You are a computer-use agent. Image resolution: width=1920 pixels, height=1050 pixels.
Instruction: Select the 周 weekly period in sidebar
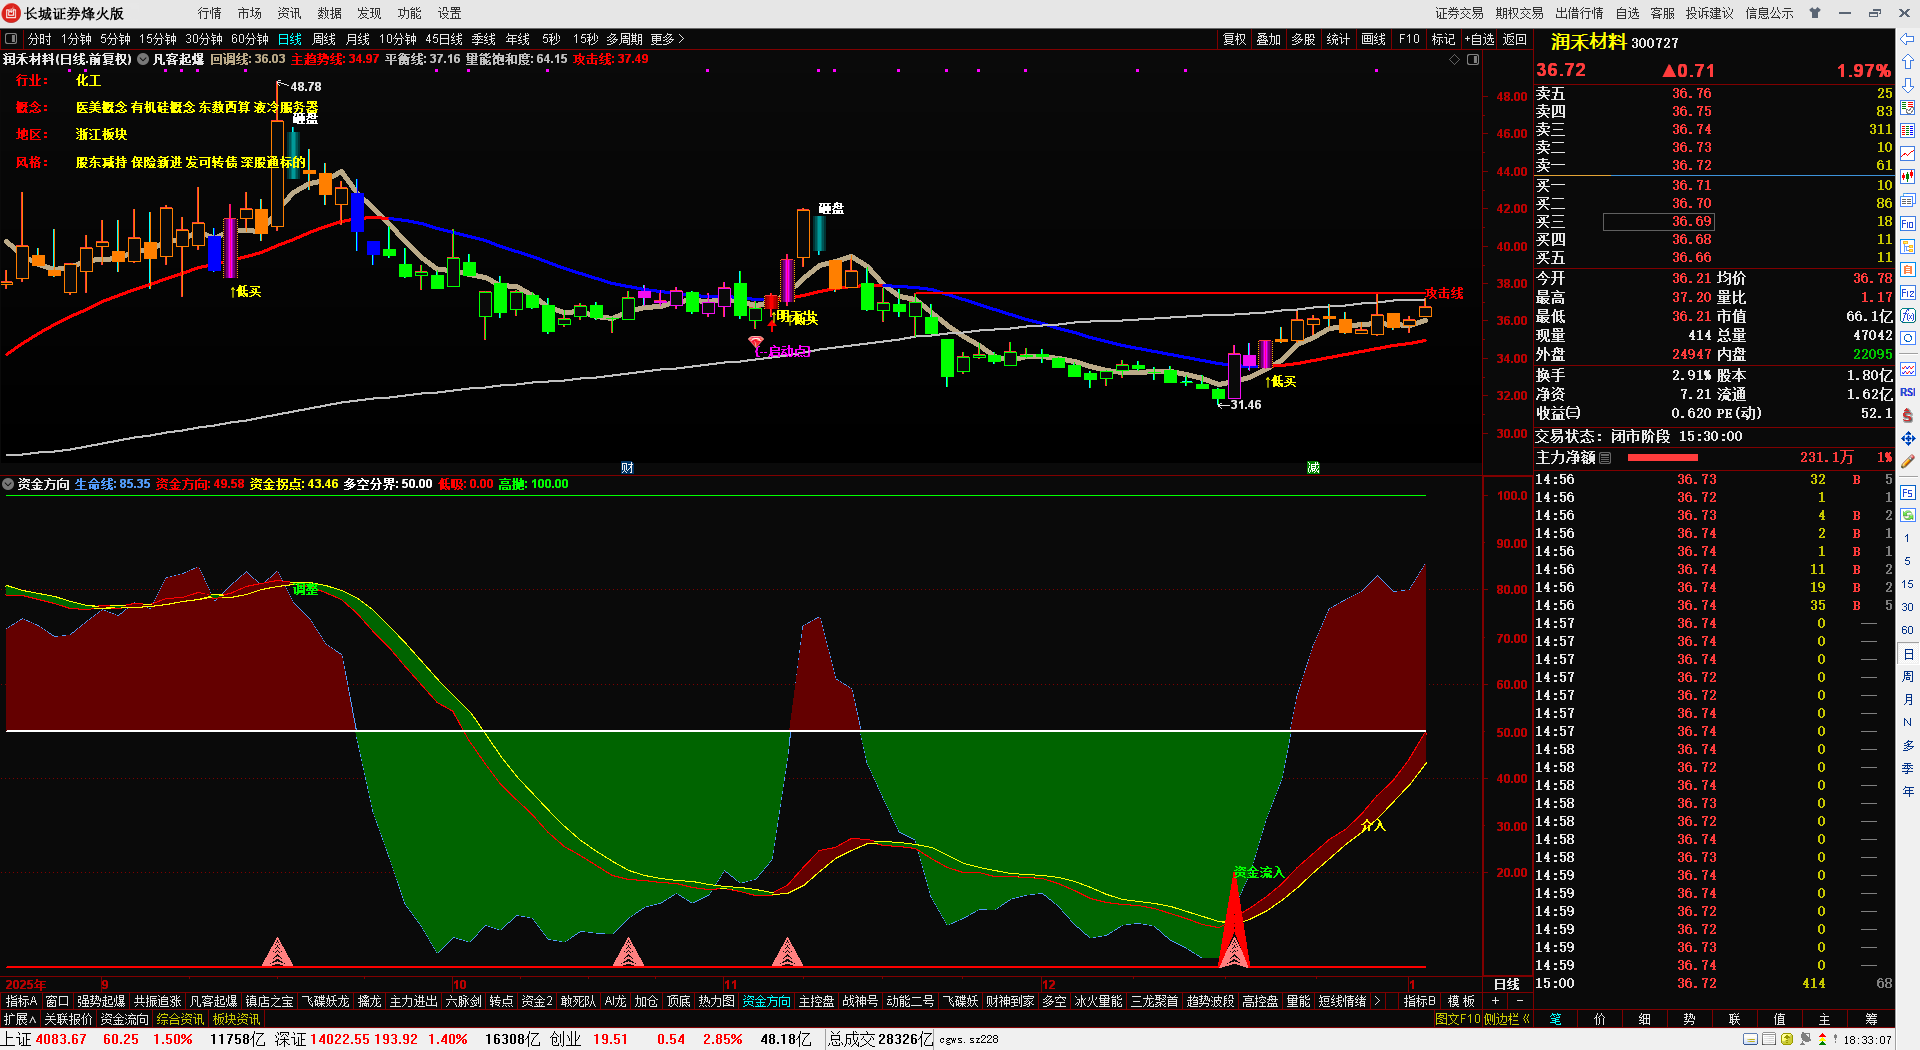point(1908,677)
